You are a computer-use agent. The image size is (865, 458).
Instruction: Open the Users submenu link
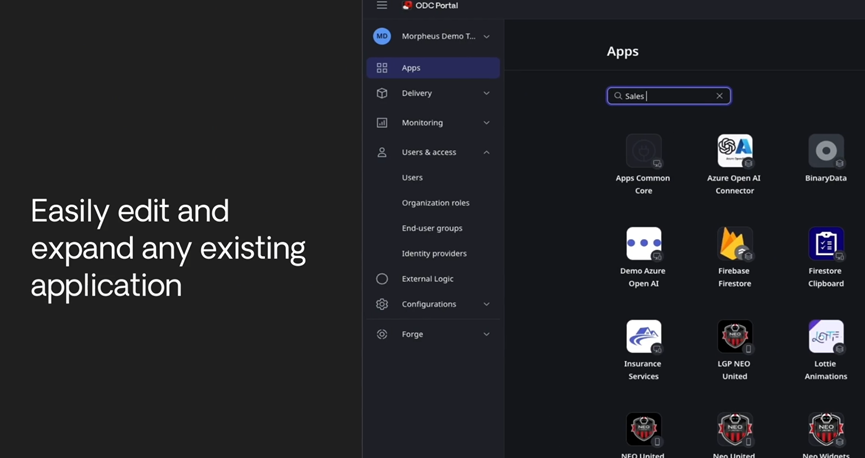pos(412,178)
